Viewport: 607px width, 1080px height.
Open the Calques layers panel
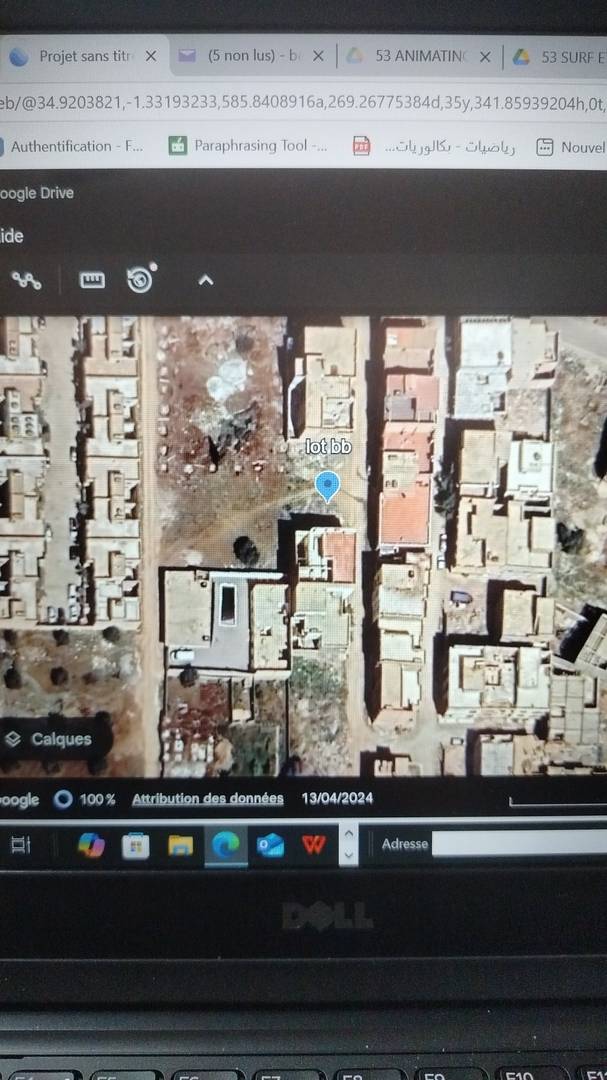tap(50, 739)
